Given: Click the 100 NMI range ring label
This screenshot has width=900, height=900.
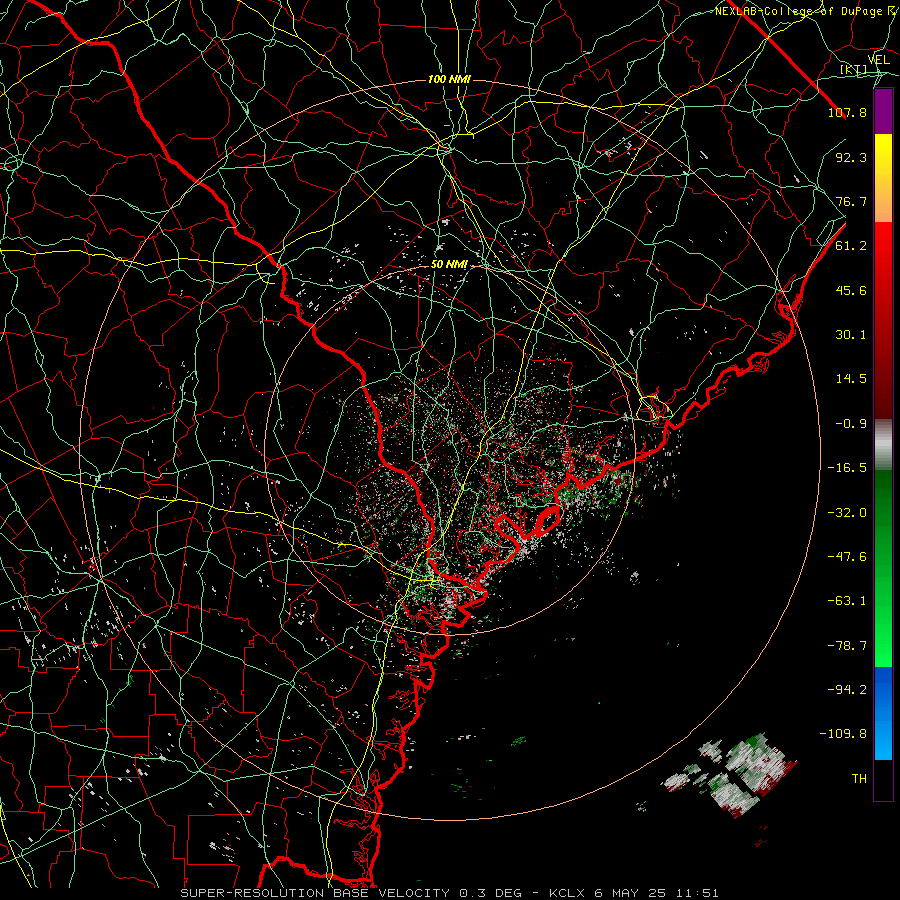Looking at the screenshot, I should (x=449, y=79).
